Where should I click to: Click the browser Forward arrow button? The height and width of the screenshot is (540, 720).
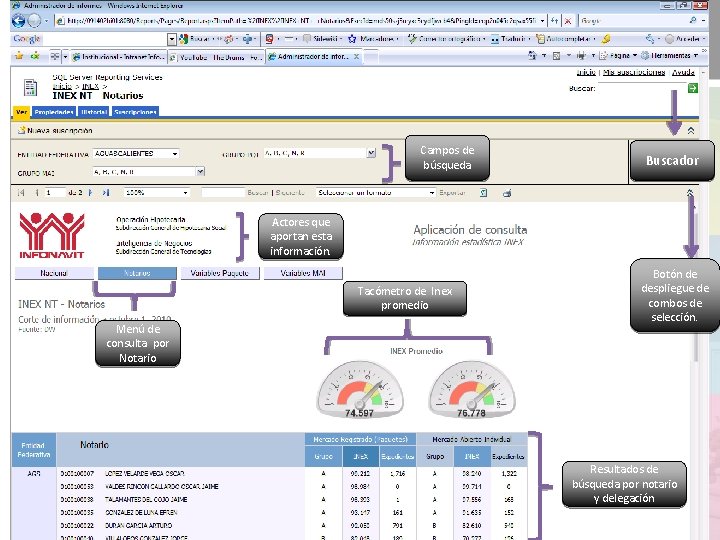(x=34, y=21)
